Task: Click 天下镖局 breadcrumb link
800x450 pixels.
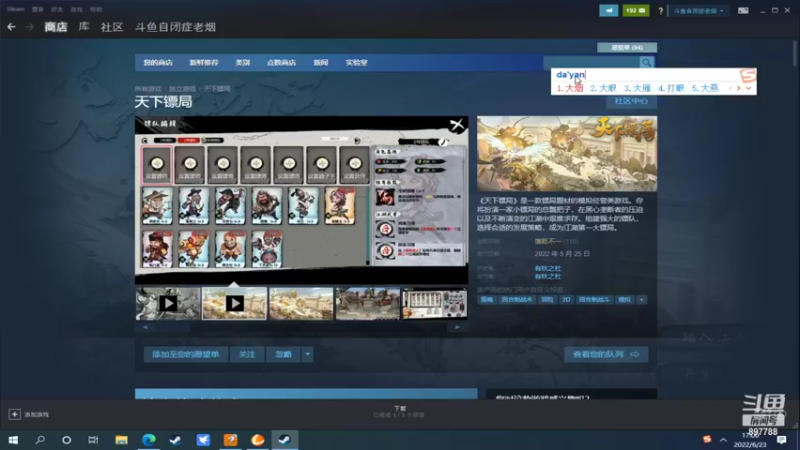Action: pyautogui.click(x=217, y=89)
